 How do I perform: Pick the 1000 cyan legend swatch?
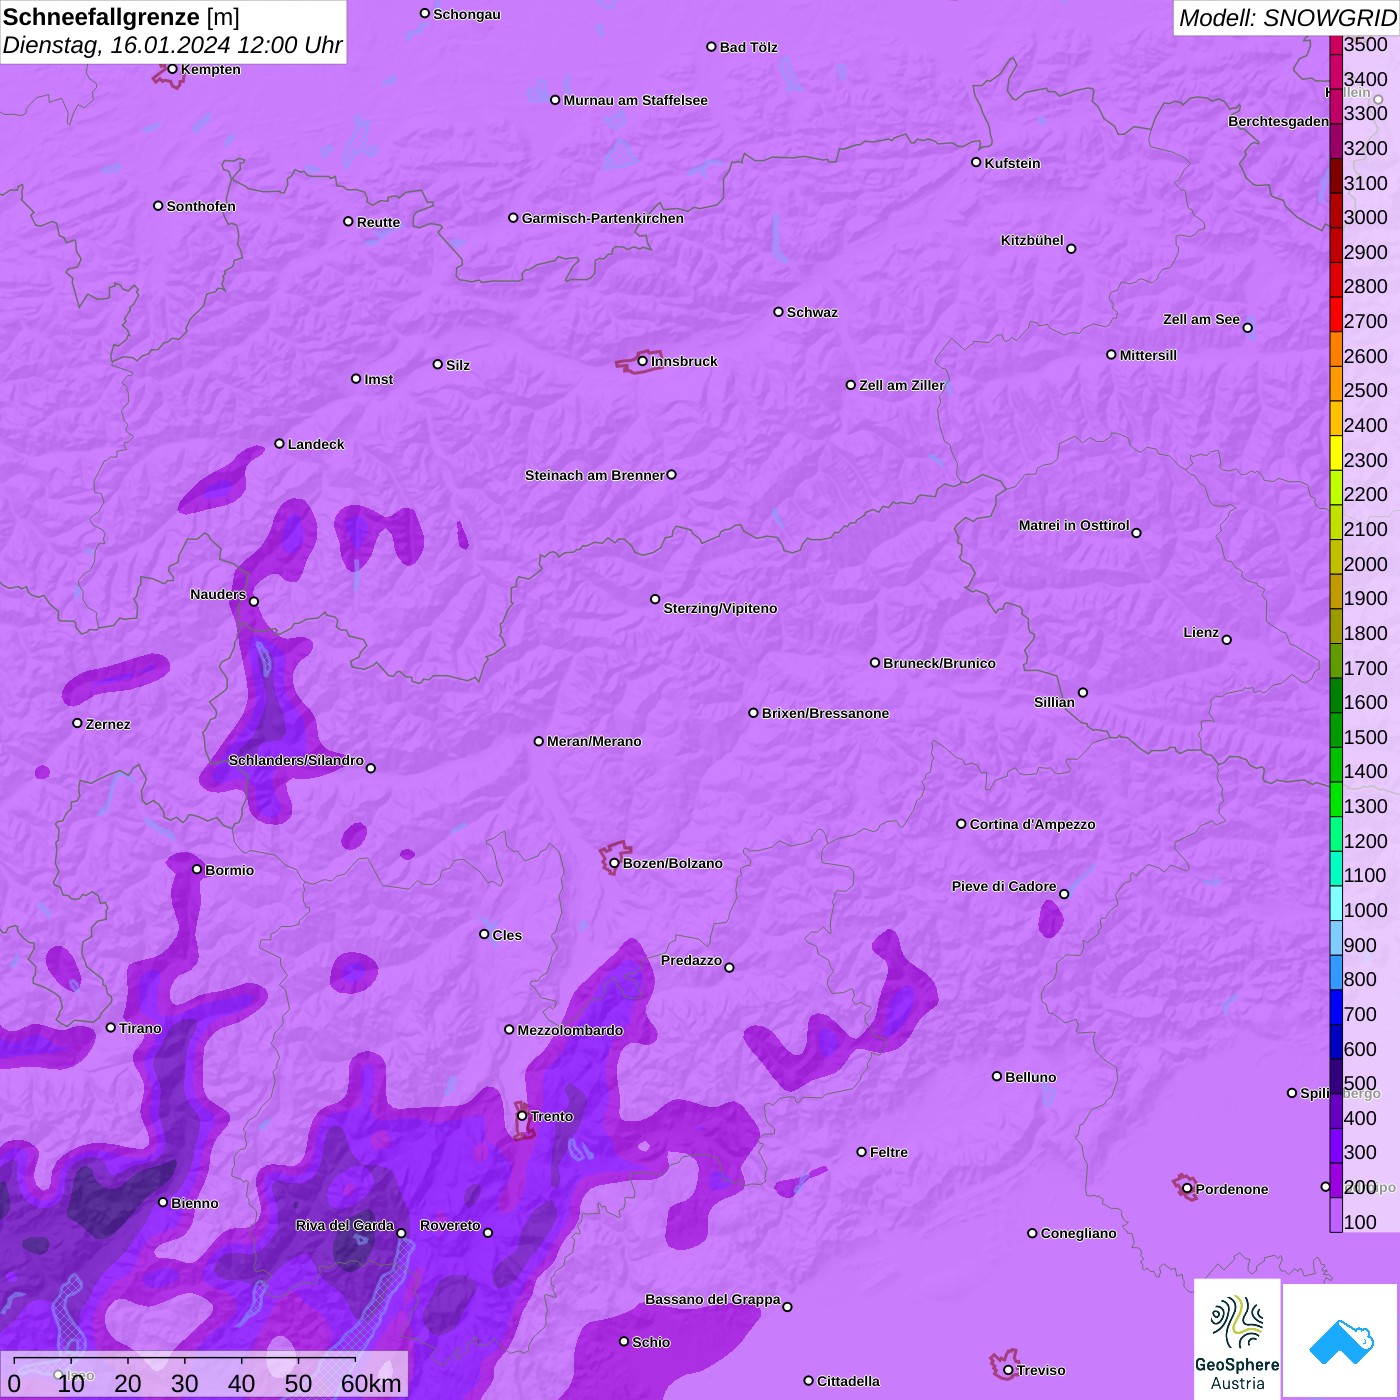[1335, 902]
